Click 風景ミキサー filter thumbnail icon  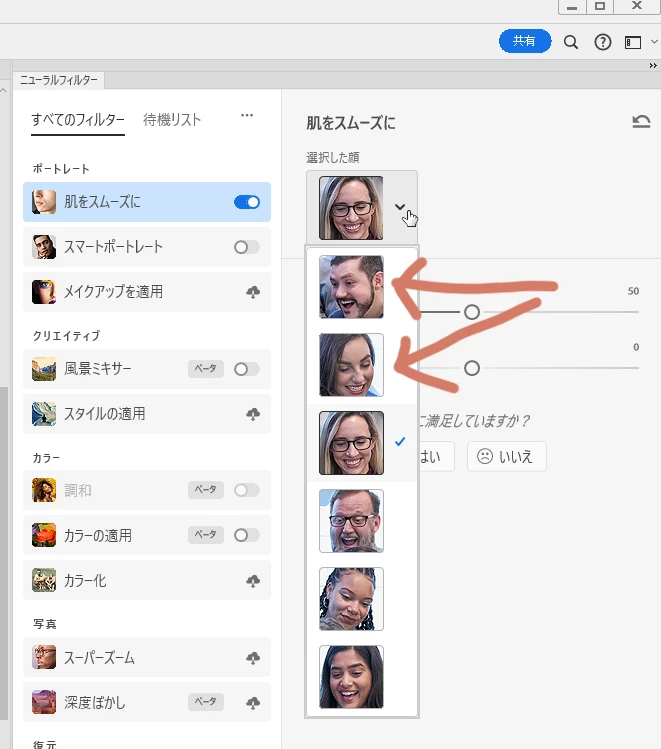click(x=44, y=369)
